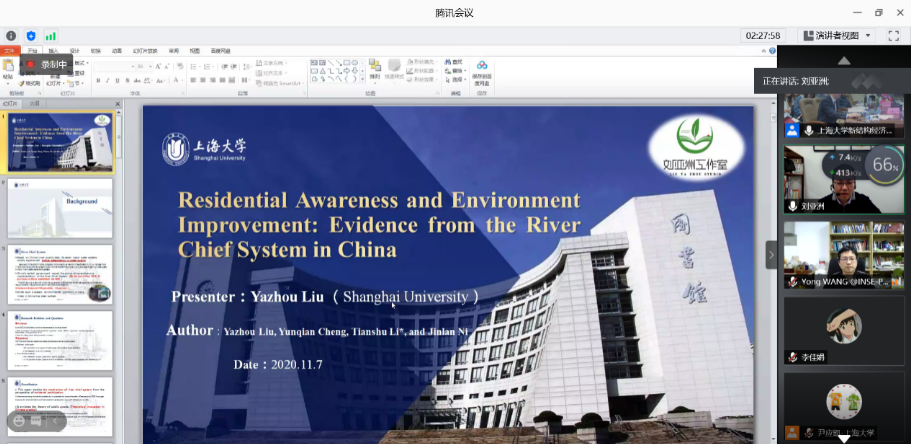The image size is (911, 444).
Task: Select the fourth slide thumbnail
Action: (60, 339)
